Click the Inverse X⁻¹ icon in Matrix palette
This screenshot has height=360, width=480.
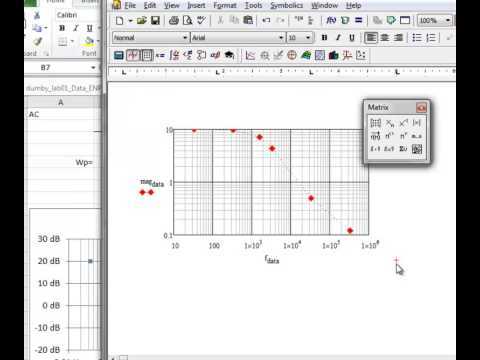(403, 123)
